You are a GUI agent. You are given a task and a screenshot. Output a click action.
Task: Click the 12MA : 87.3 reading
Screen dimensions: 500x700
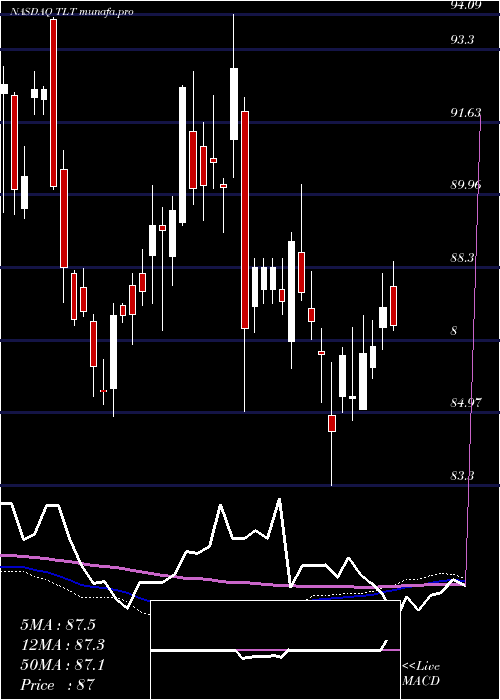click(62, 645)
